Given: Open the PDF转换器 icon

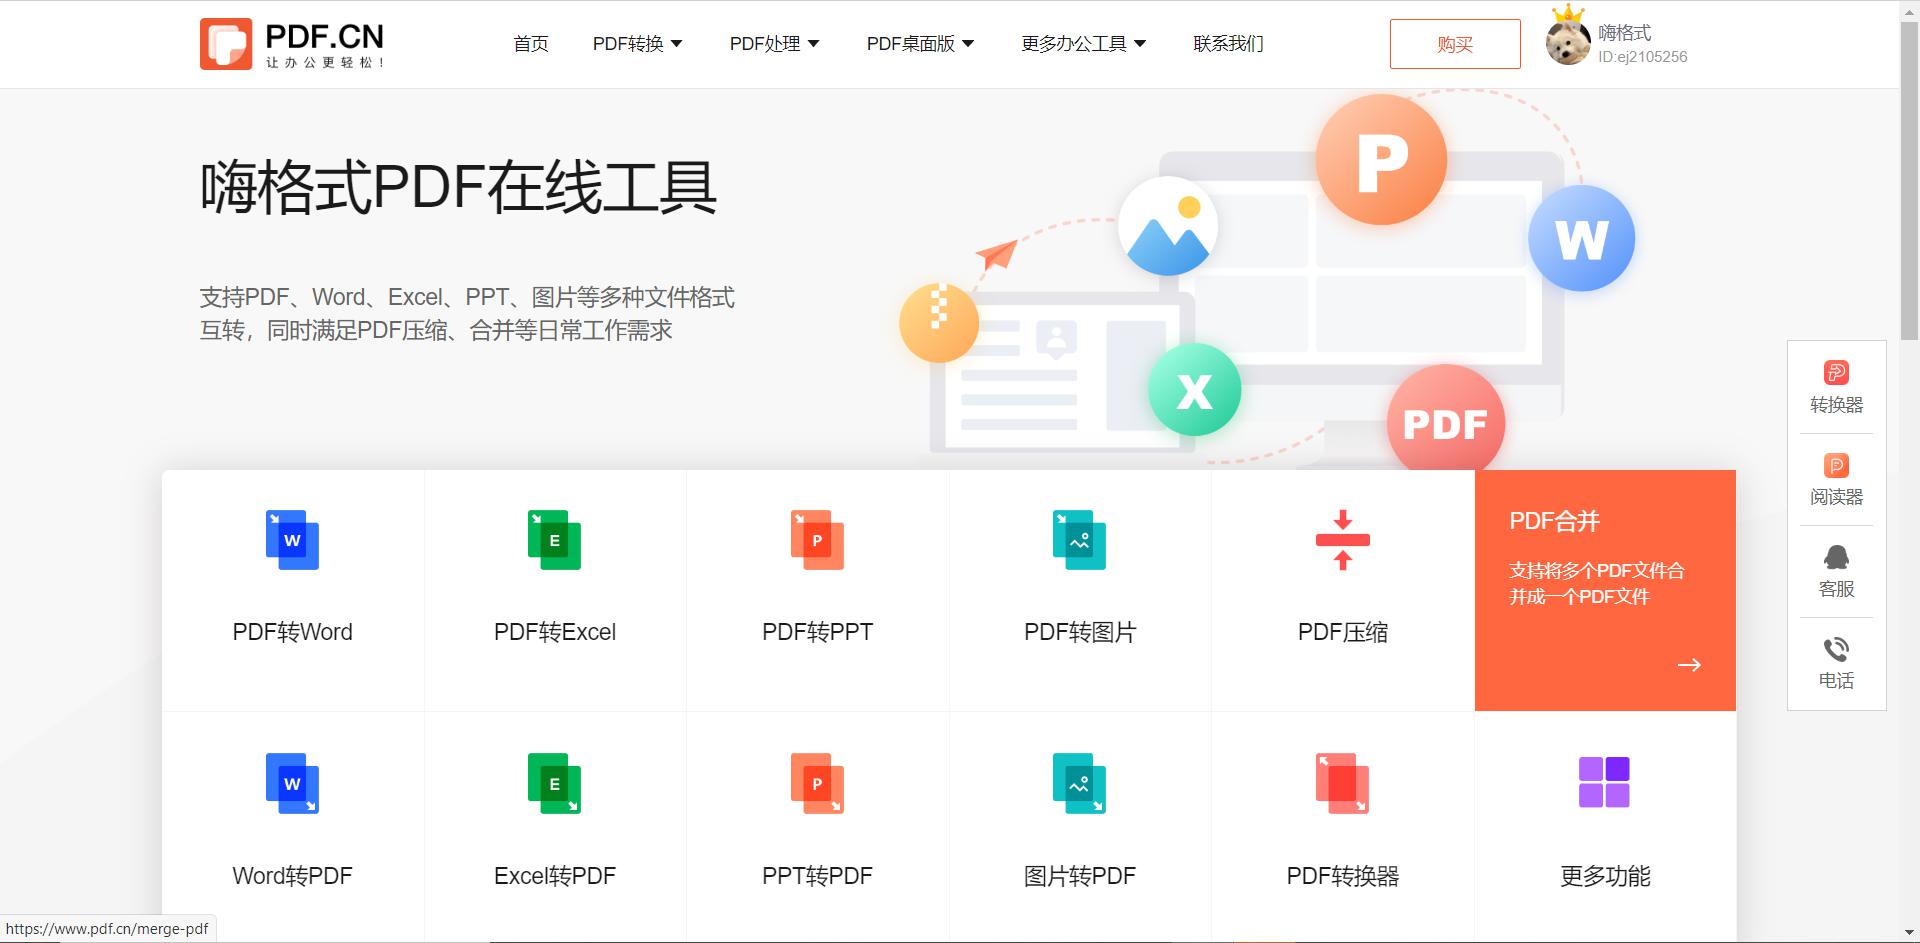Looking at the screenshot, I should coord(1342,783).
